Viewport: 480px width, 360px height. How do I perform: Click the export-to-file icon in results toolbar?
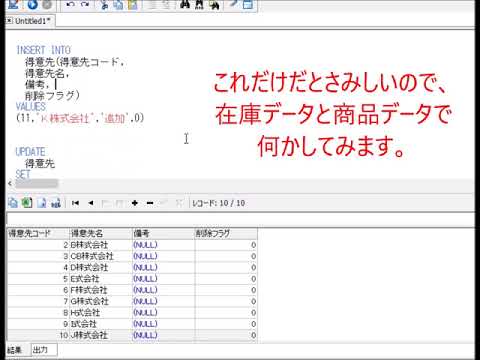[x=42, y=203]
